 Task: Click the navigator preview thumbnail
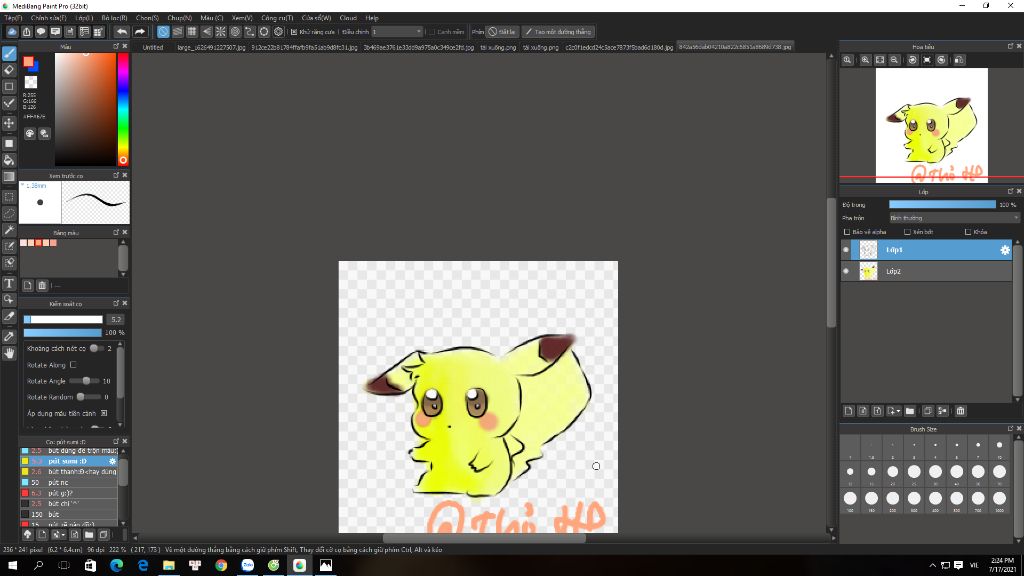[x=931, y=125]
